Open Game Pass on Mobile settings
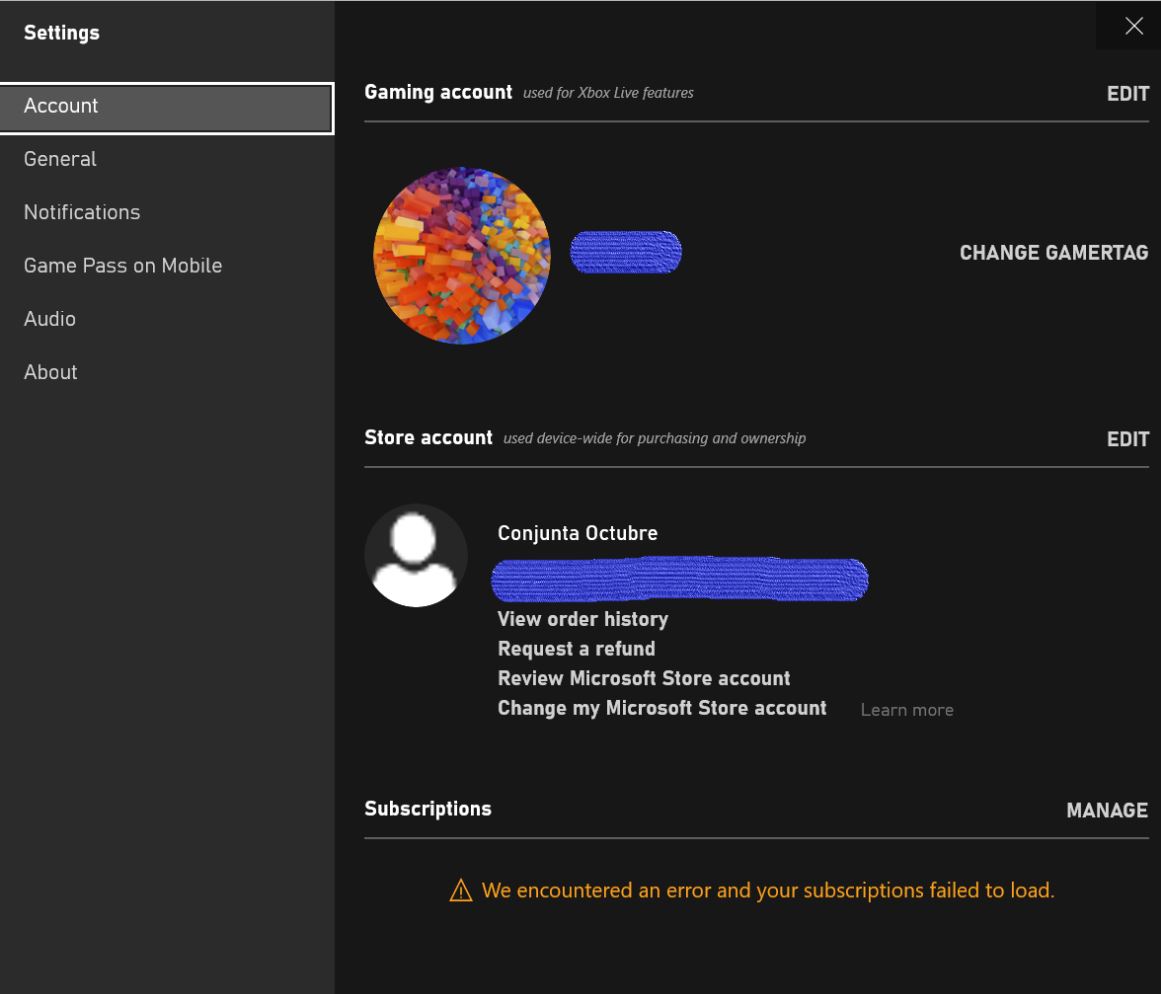This screenshot has height=994, width=1161. tap(123, 266)
